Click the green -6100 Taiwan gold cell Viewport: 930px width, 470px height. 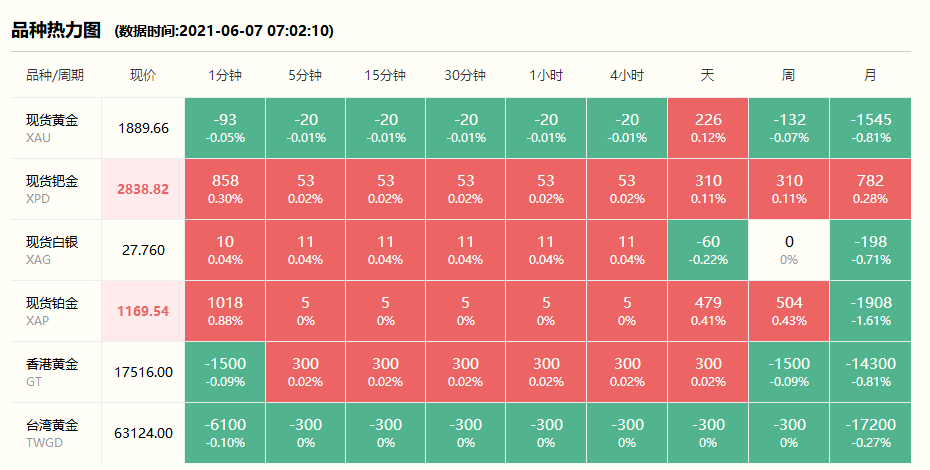(225, 433)
